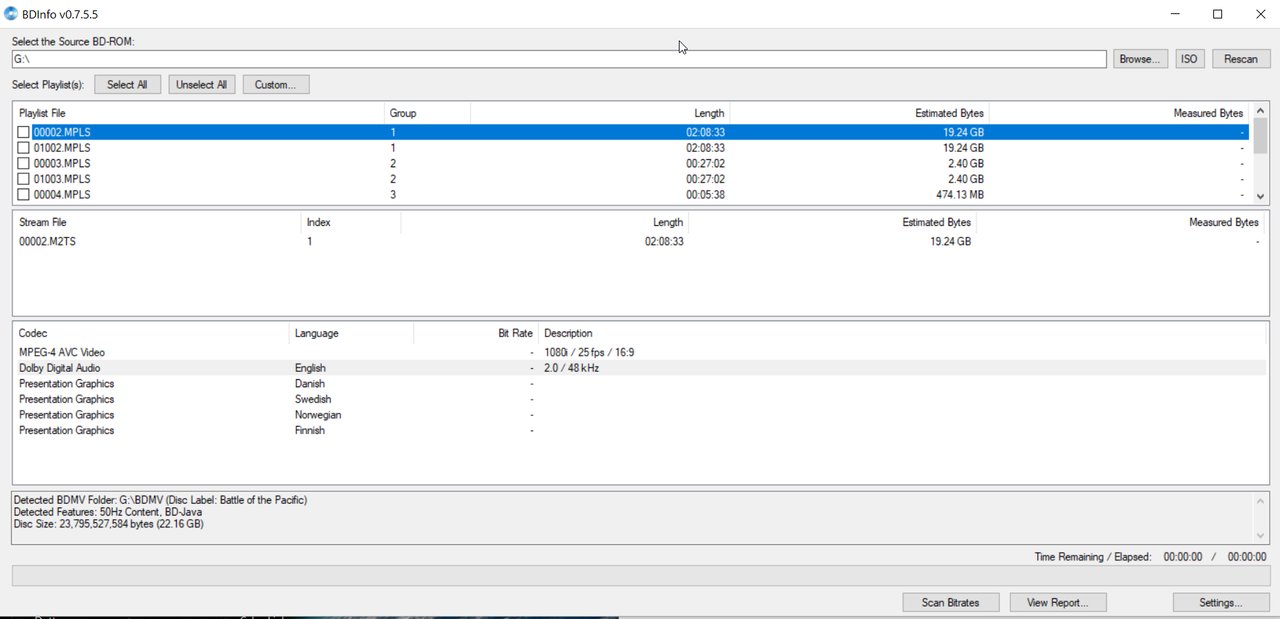Click the Bit Rate column header

(476, 333)
